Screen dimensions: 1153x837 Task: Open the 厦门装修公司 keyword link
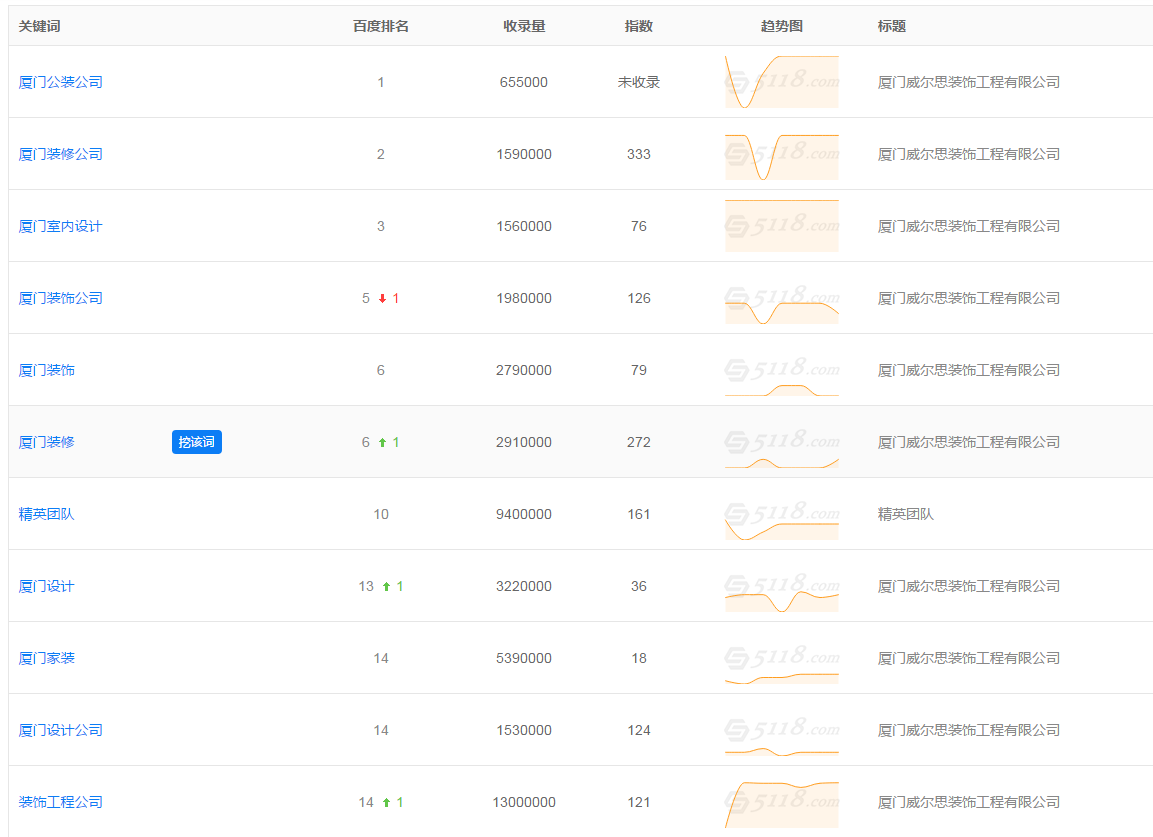(60, 154)
